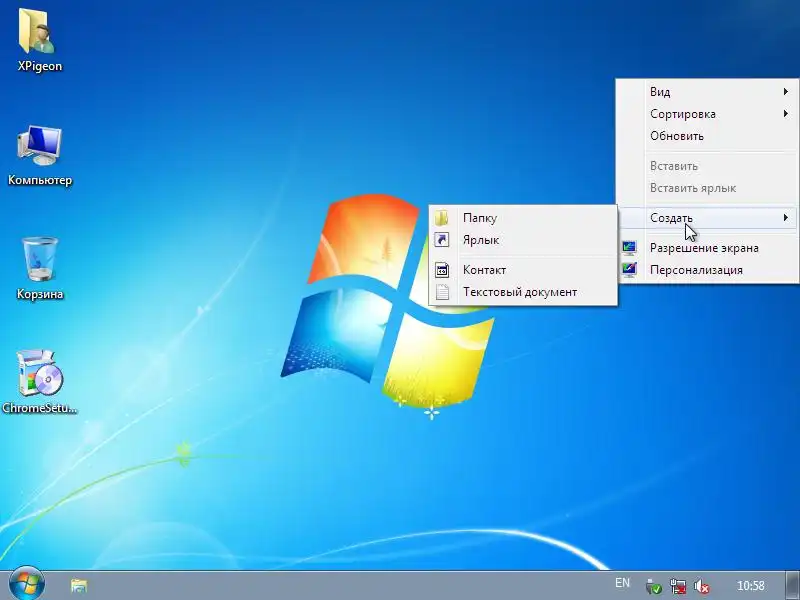
Task: Open the XPigeon folder icon
Action: pyautogui.click(x=37, y=31)
